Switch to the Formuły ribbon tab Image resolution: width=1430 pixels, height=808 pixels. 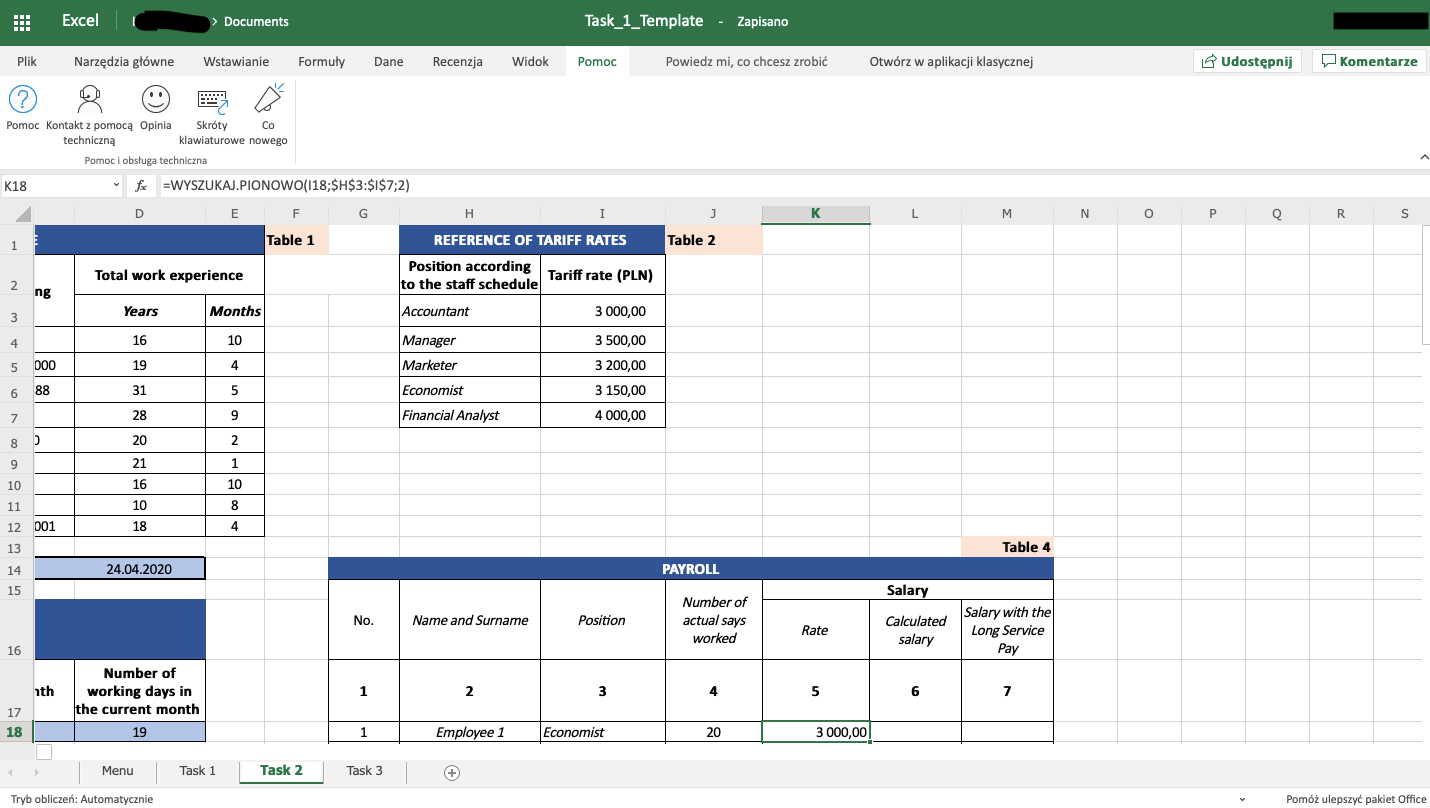pyautogui.click(x=321, y=61)
